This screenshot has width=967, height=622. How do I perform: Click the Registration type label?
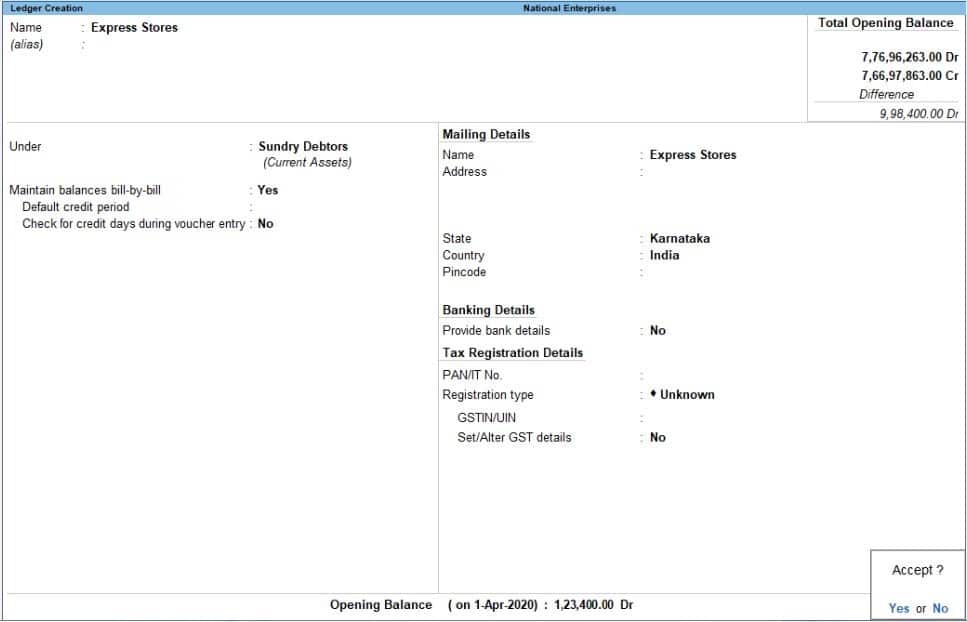pos(488,395)
